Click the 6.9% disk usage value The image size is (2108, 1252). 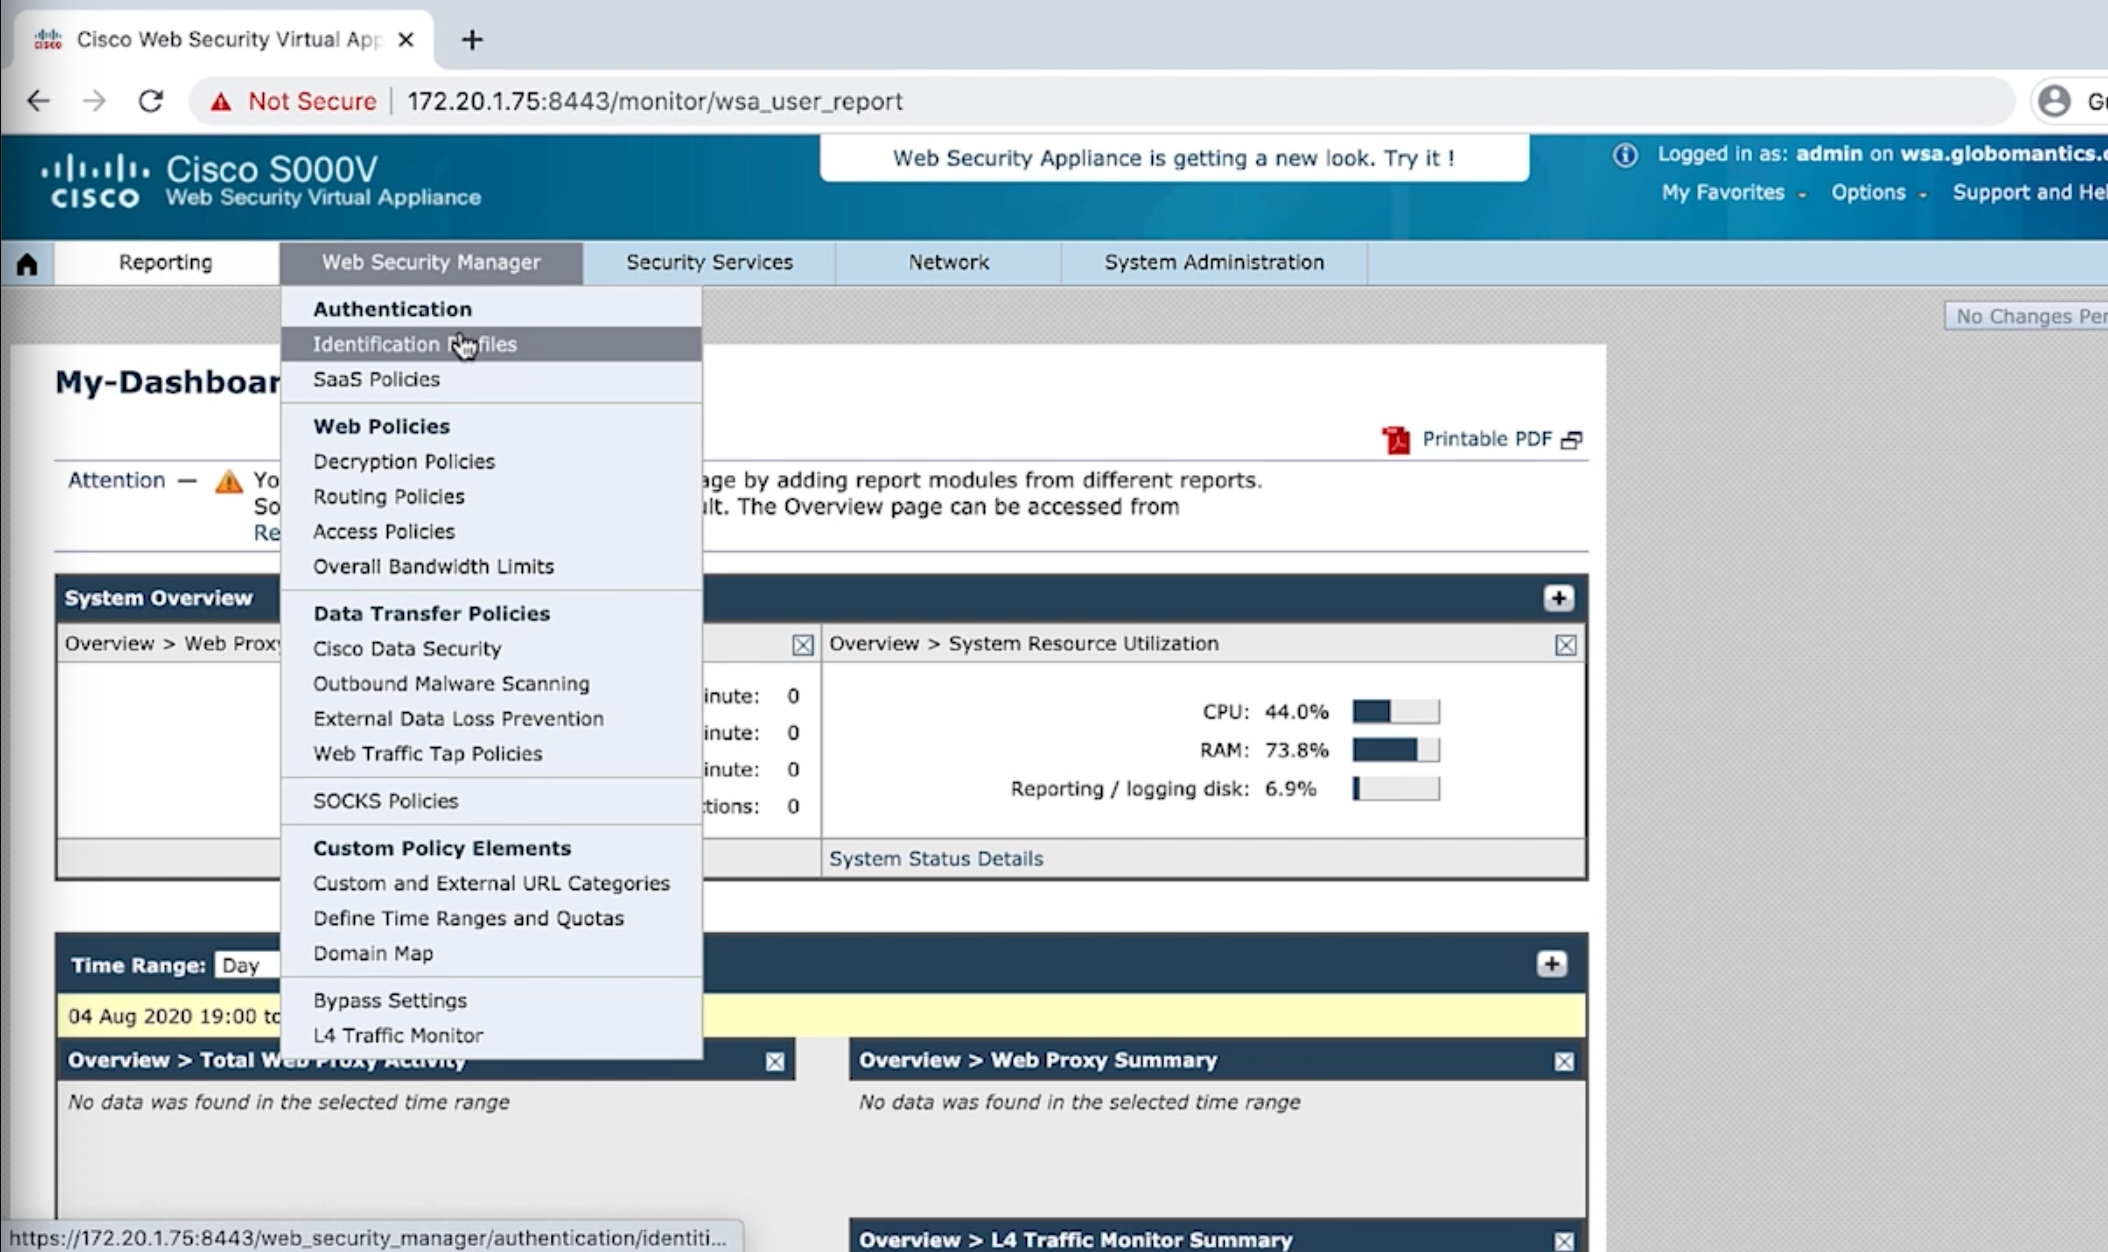click(1290, 789)
